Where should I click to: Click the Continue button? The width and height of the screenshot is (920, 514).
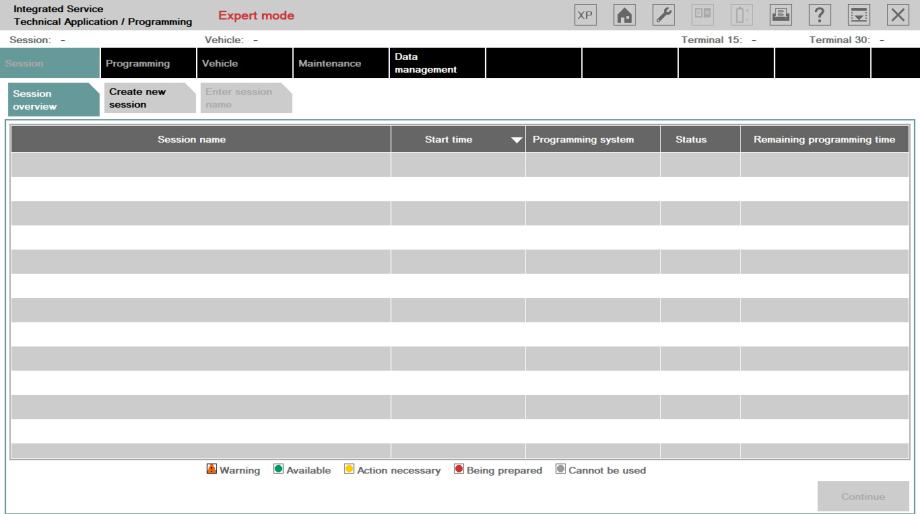click(863, 496)
